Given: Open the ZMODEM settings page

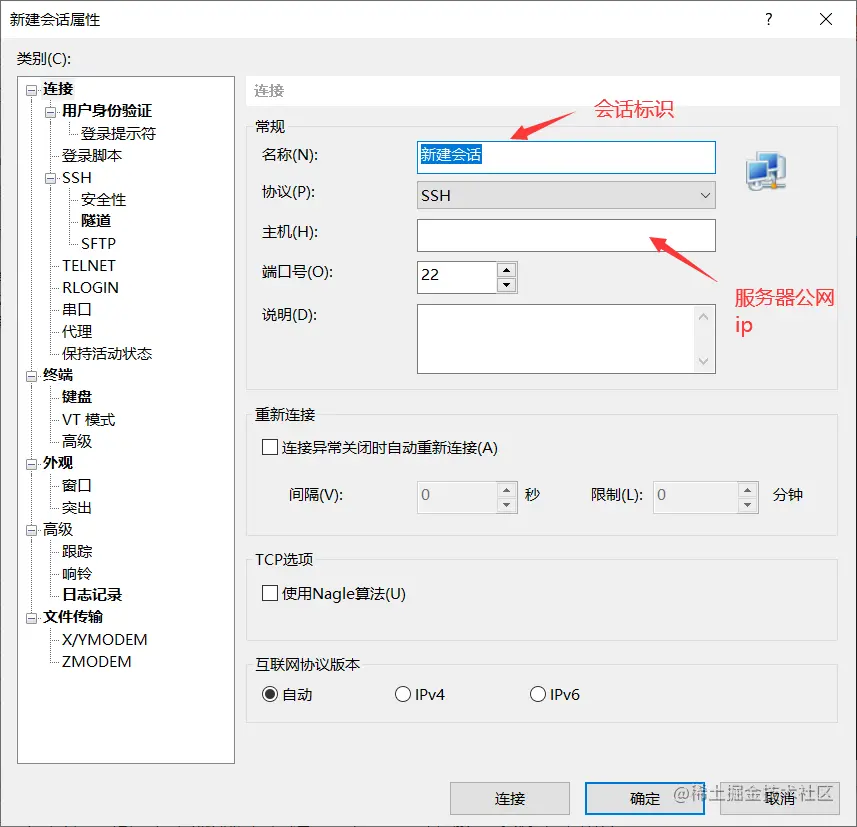Looking at the screenshot, I should click(x=97, y=661).
